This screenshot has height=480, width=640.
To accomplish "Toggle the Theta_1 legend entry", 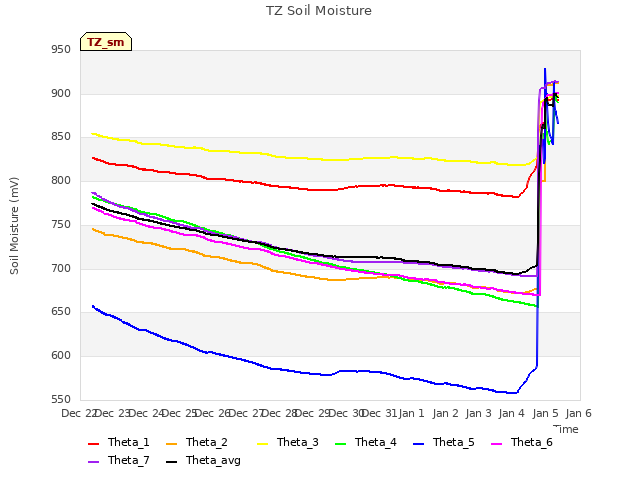I will 119,442.
